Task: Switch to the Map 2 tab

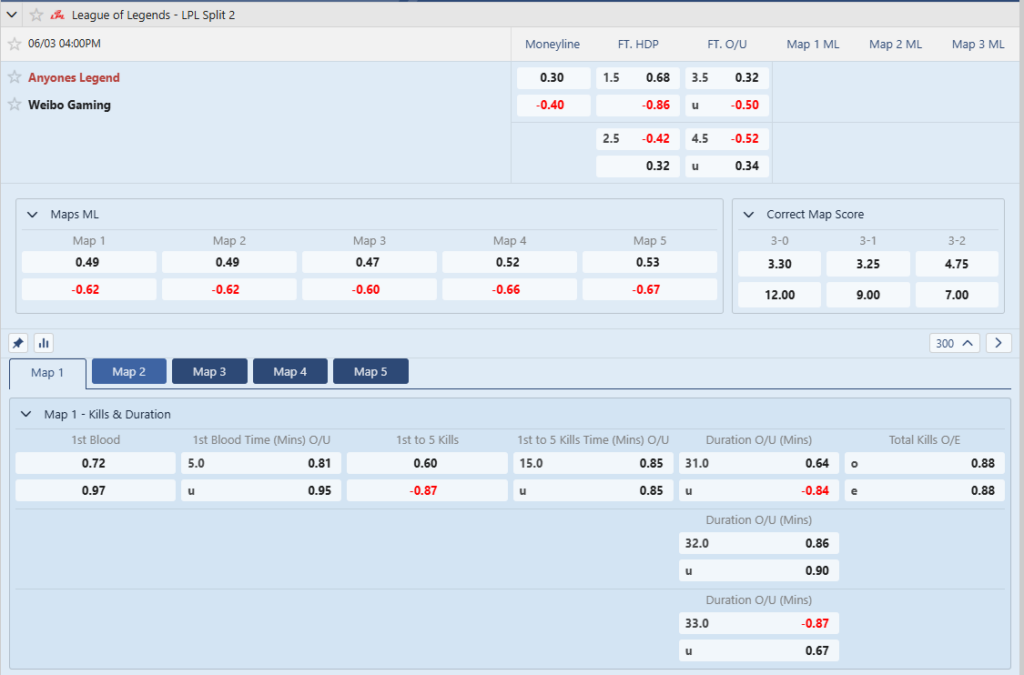Action: [129, 371]
